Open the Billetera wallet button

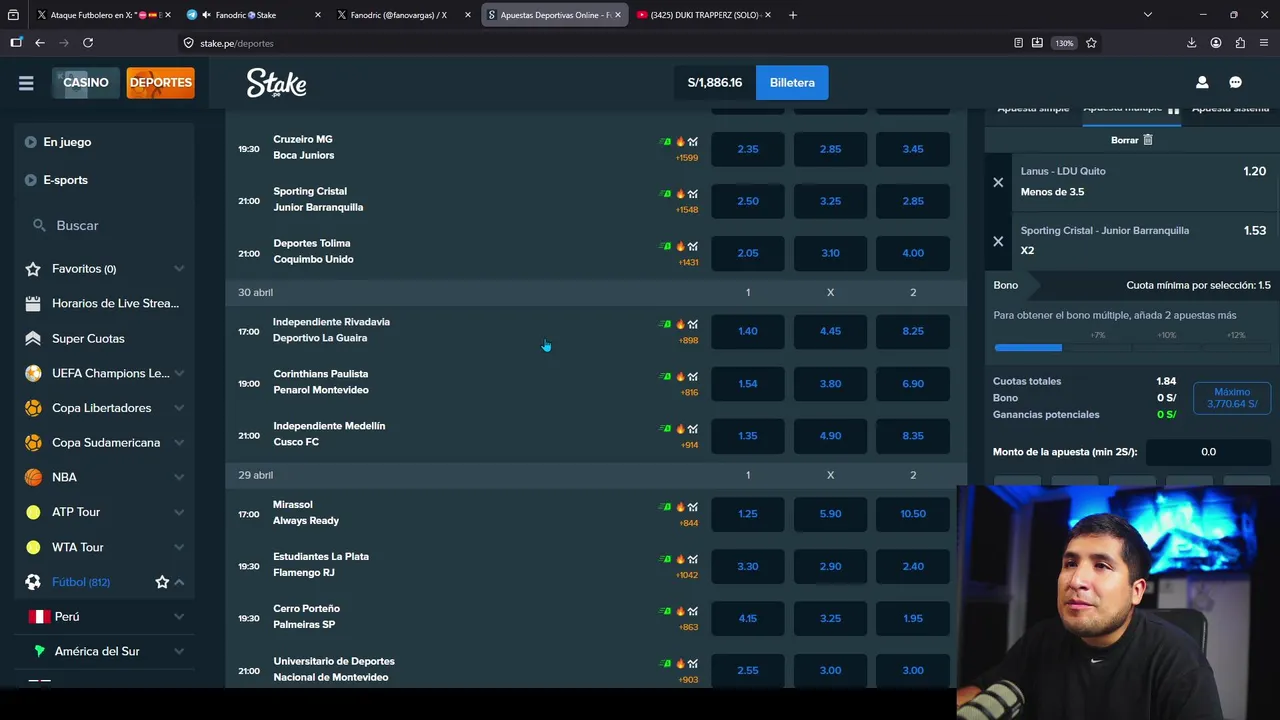click(x=792, y=83)
